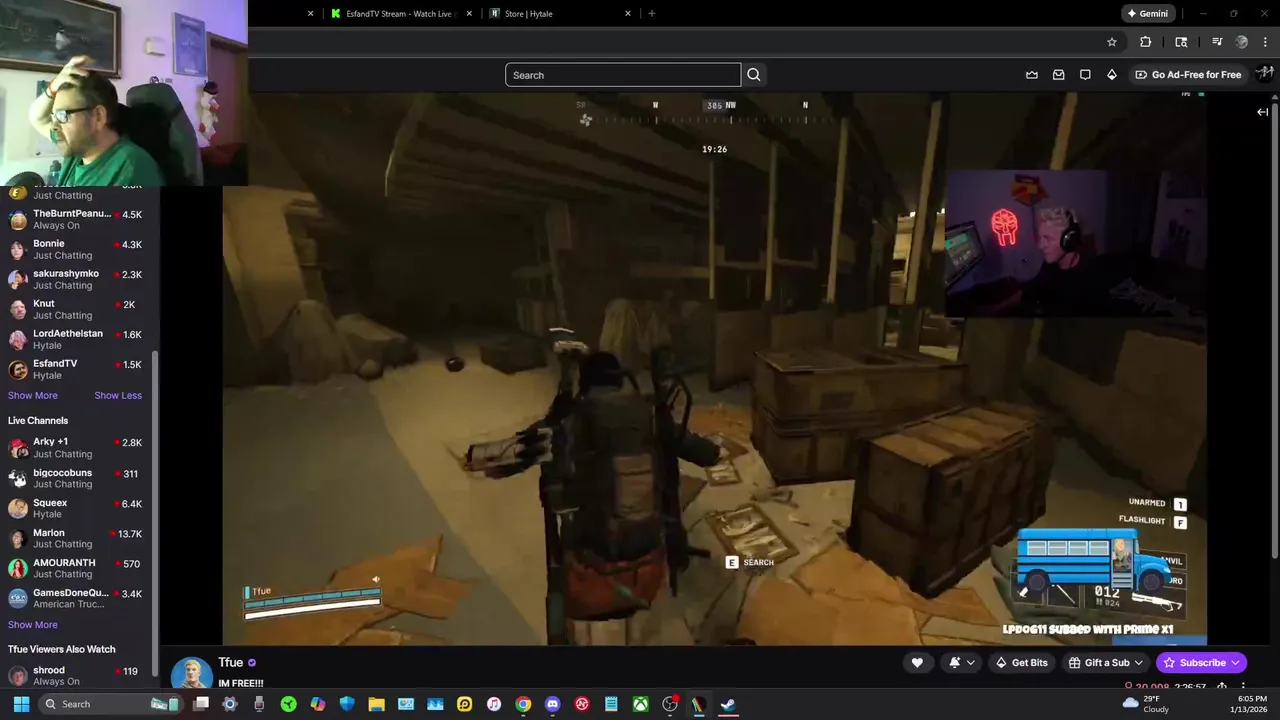The width and height of the screenshot is (1280, 720).
Task: Open Chrome extensions puzzle icon
Action: click(x=1145, y=42)
